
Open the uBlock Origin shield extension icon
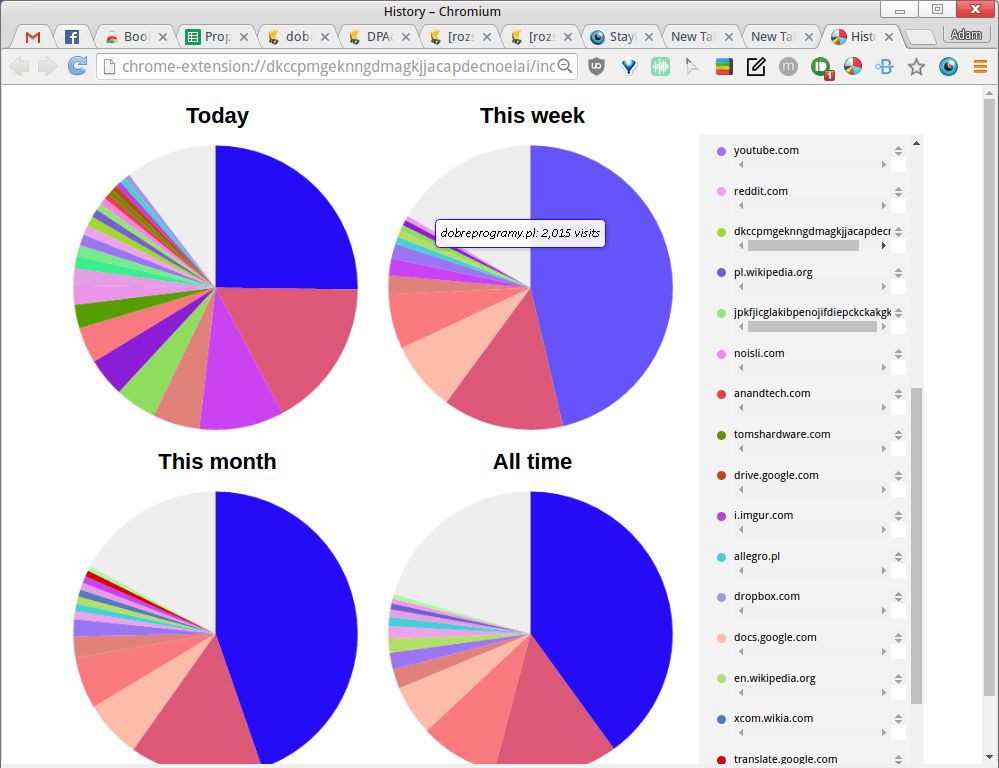(596, 66)
